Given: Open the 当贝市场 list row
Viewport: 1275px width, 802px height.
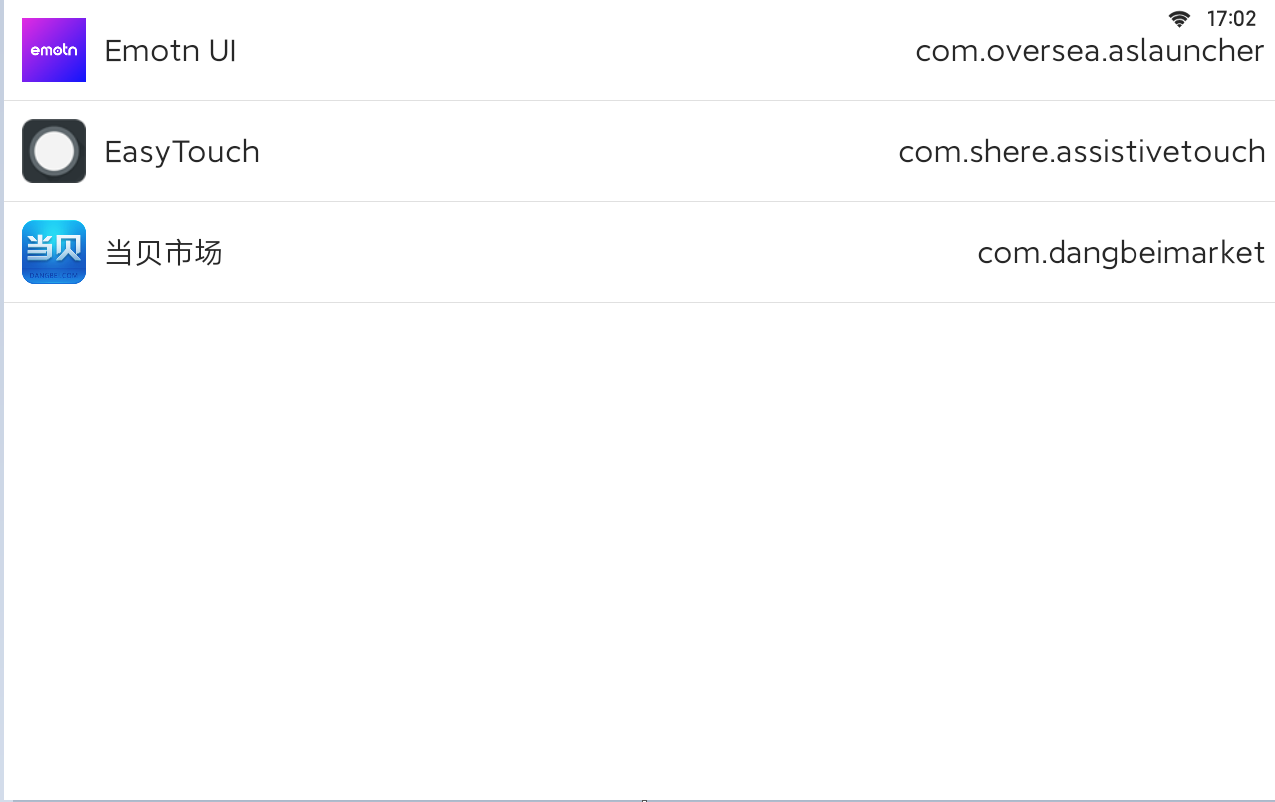Looking at the screenshot, I should point(639,252).
